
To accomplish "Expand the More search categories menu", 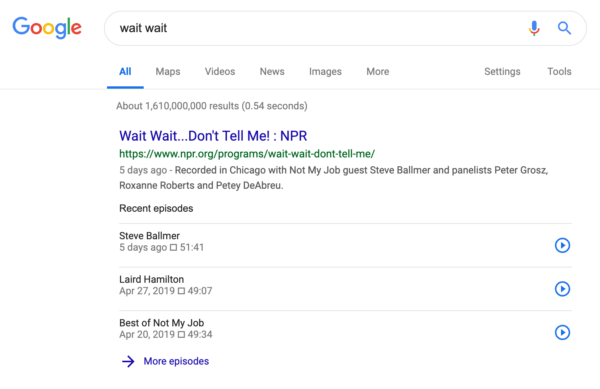I will pyautogui.click(x=378, y=72).
